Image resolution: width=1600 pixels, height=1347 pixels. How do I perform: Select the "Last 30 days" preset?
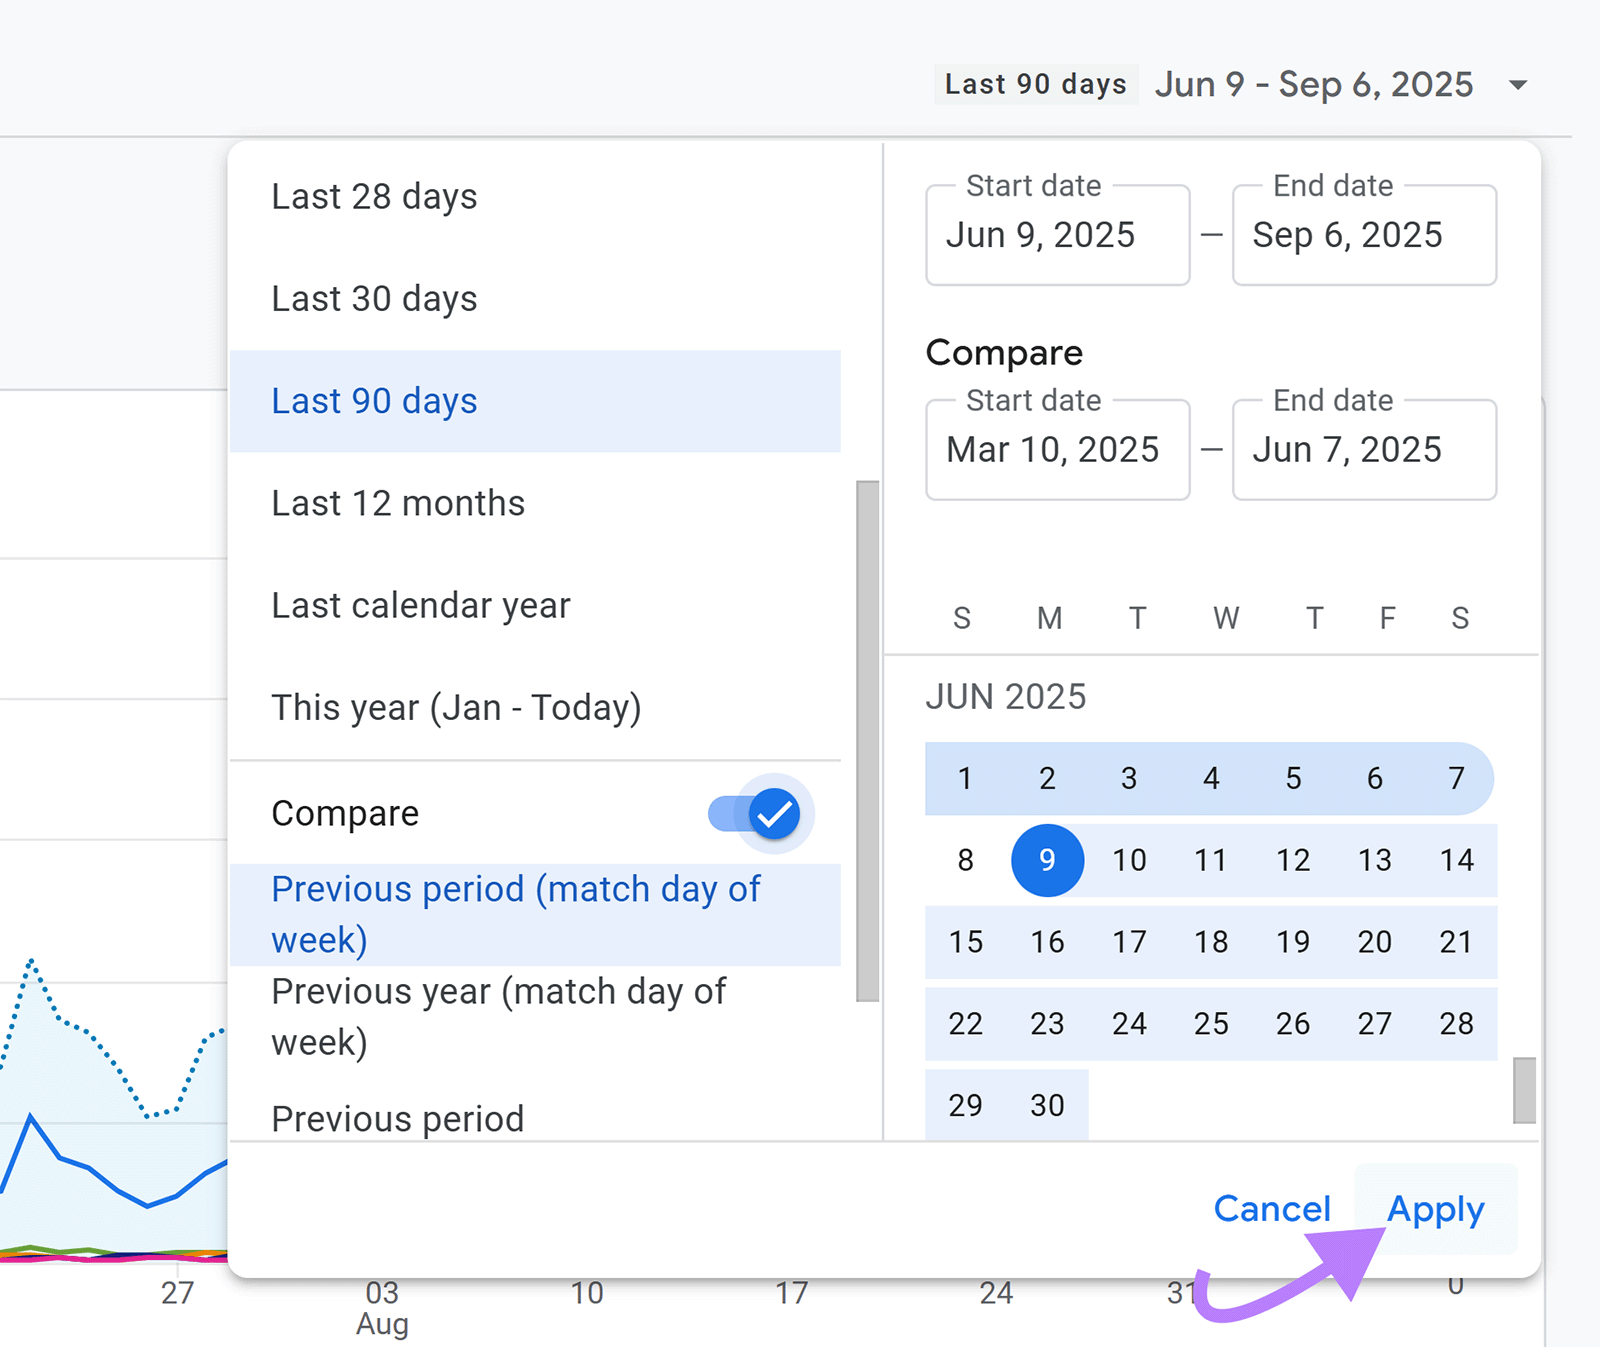[373, 298]
